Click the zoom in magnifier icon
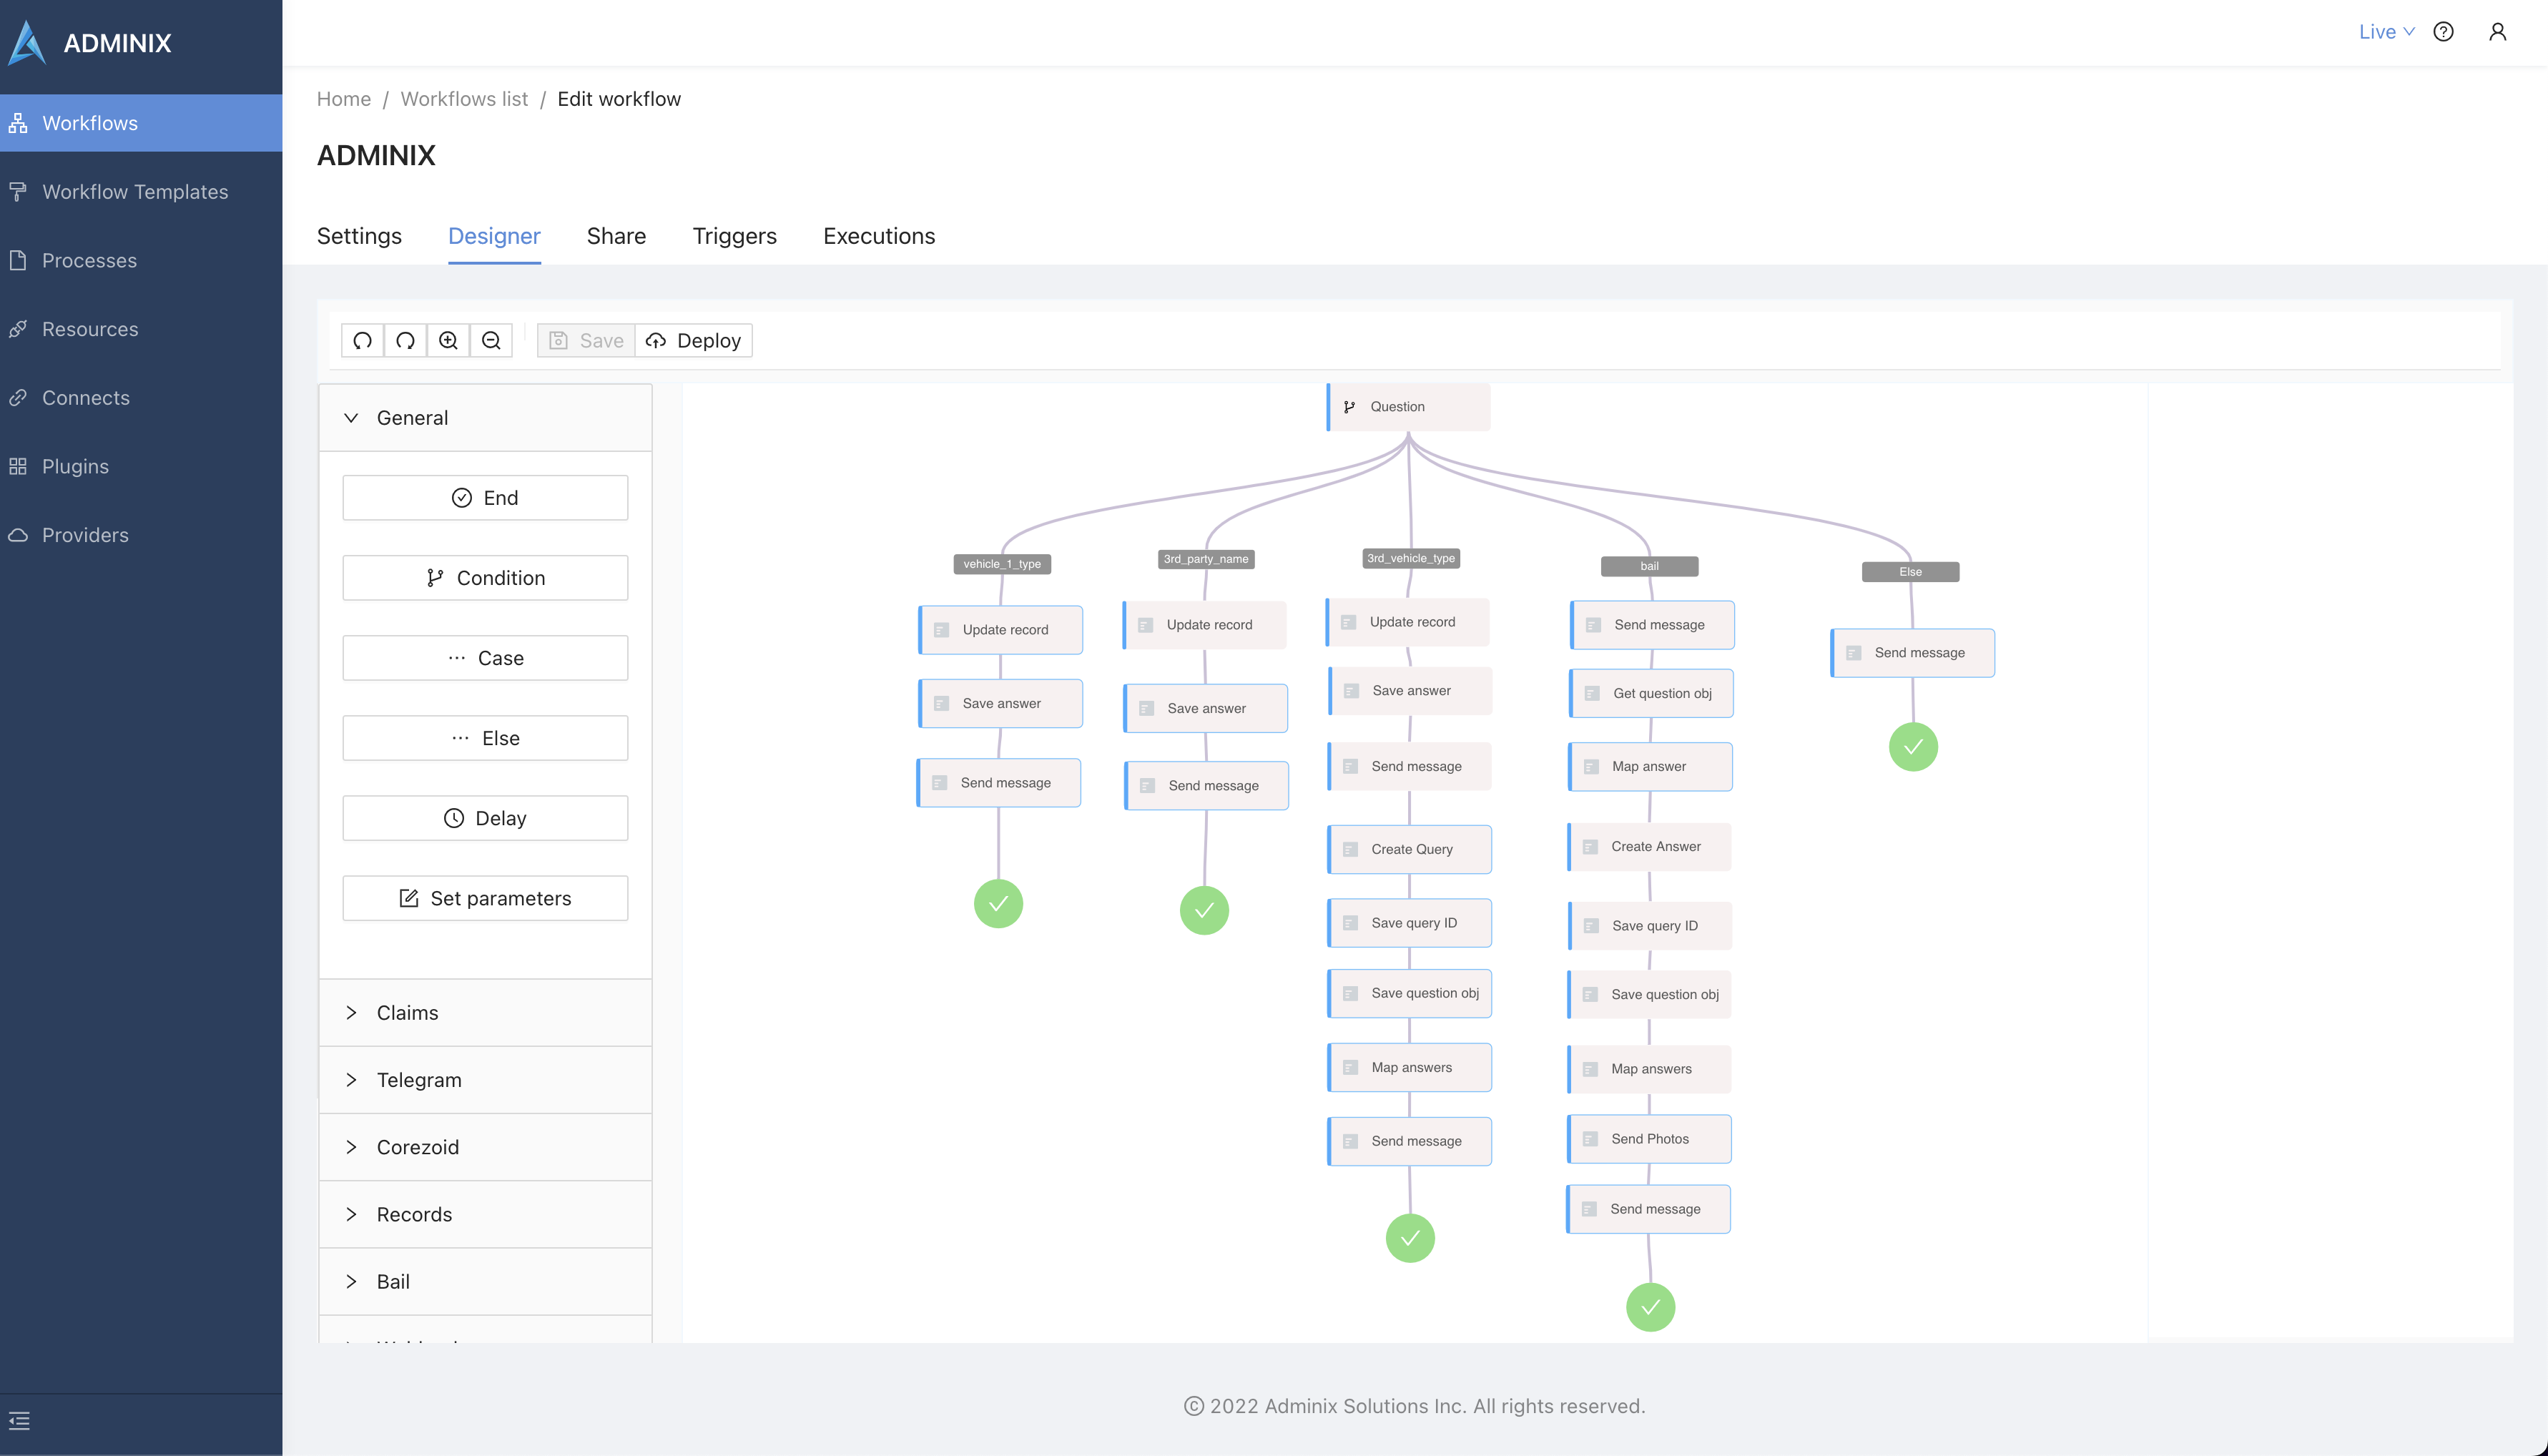Image resolution: width=2548 pixels, height=1456 pixels. pos(448,341)
